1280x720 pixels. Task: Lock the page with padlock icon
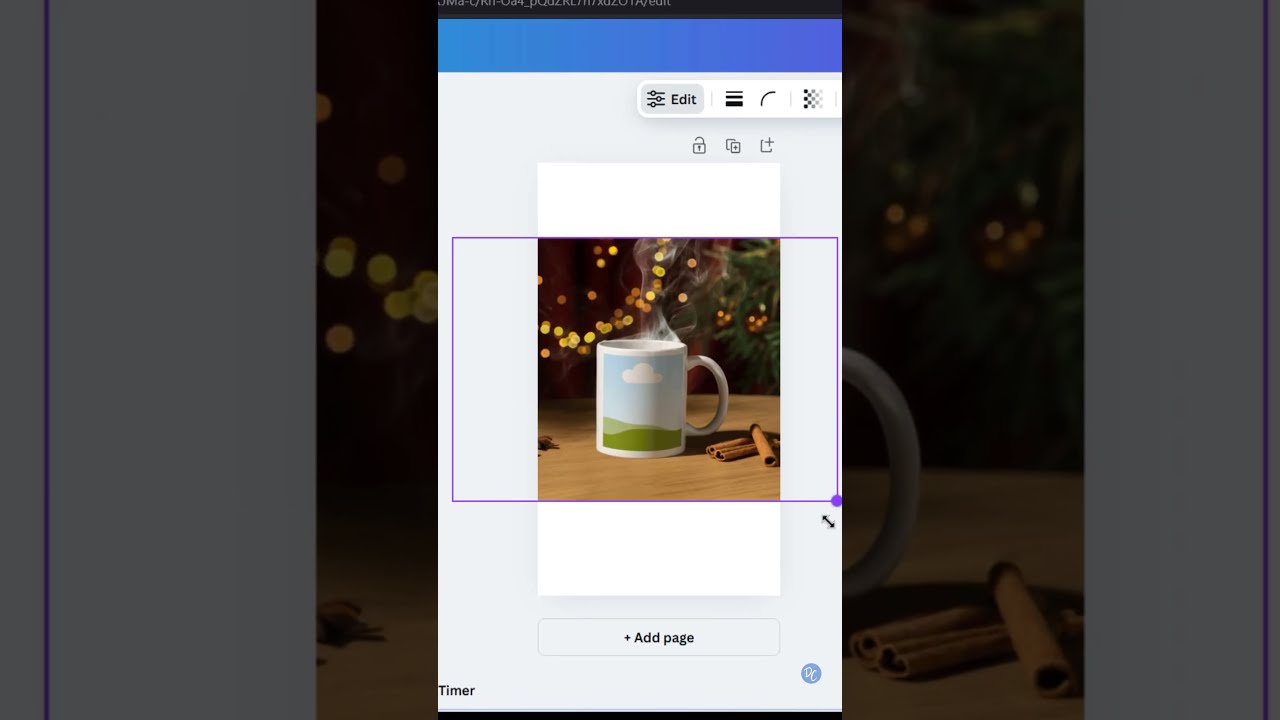(699, 146)
